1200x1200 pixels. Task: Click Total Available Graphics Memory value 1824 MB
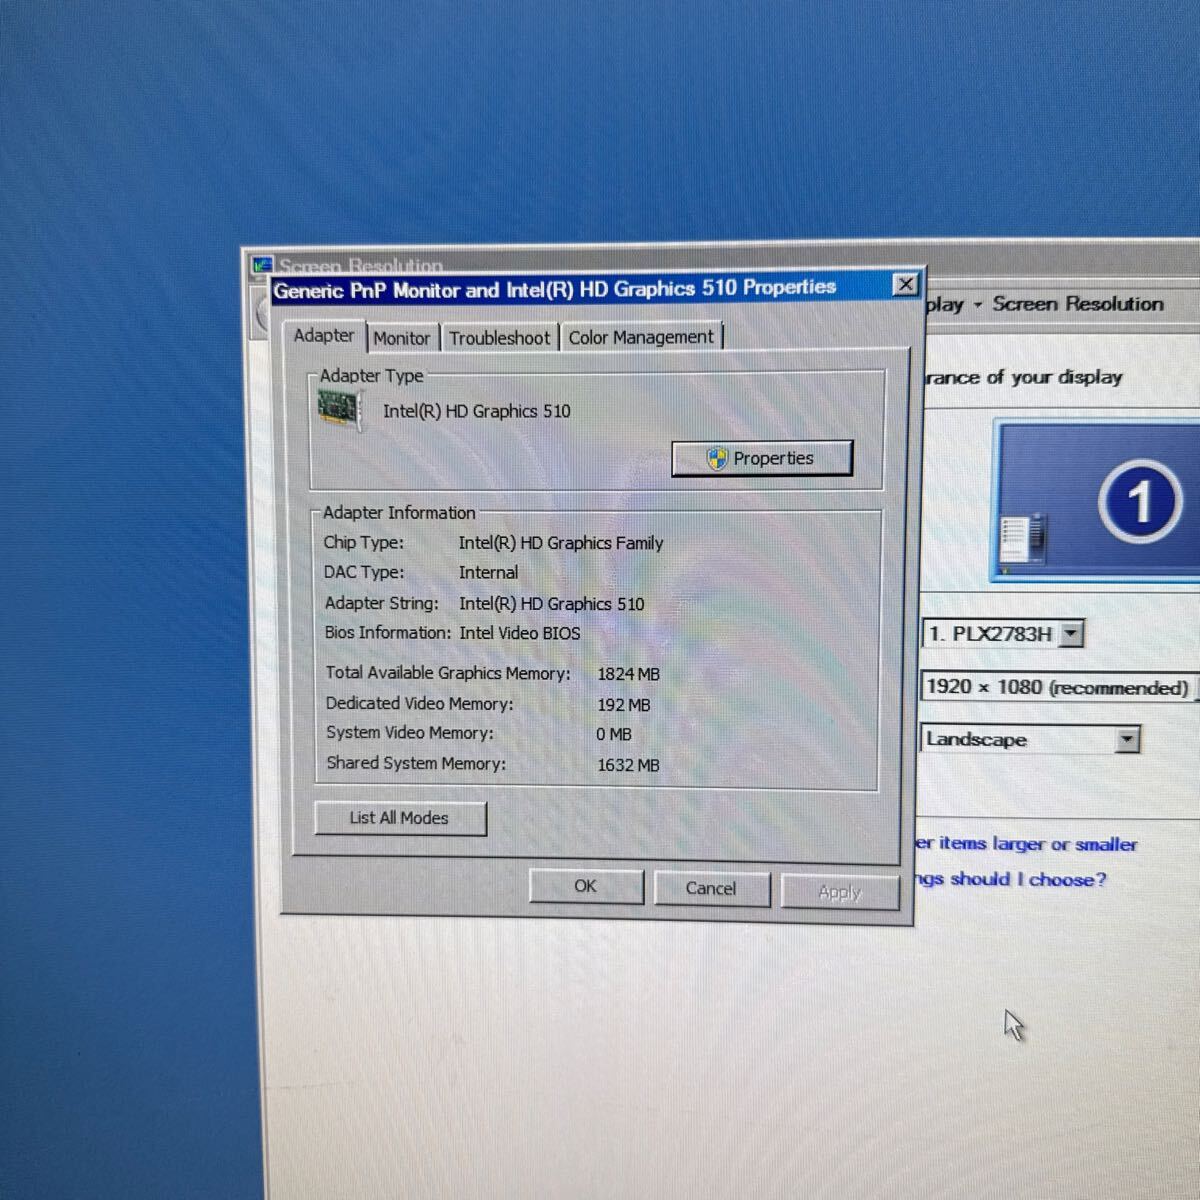(x=629, y=674)
